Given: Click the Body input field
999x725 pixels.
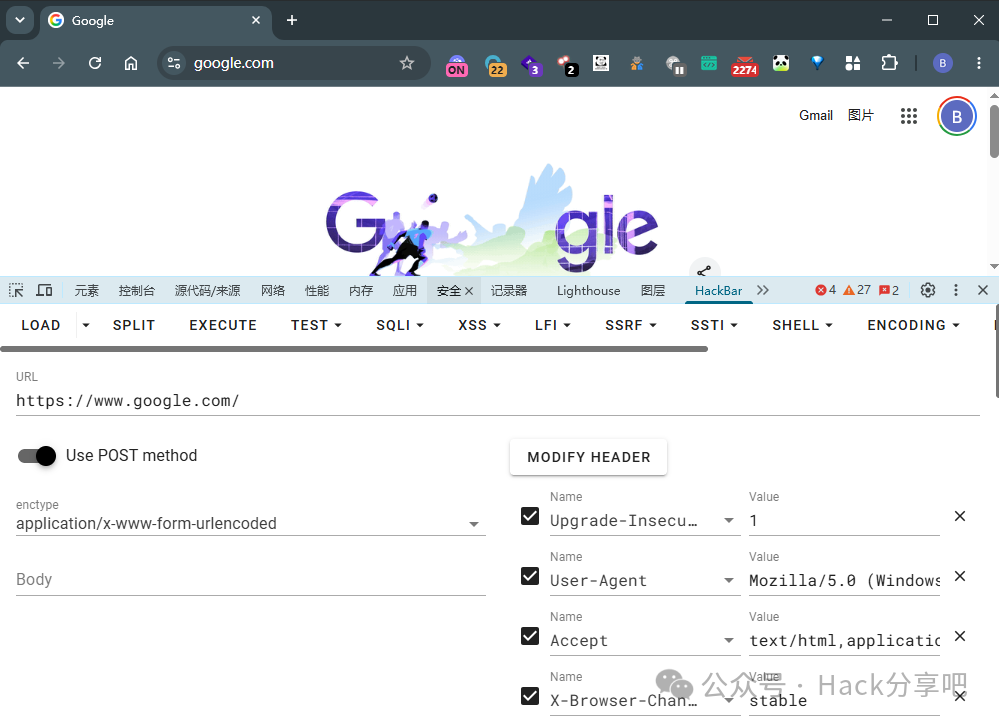Looking at the screenshot, I should pos(250,579).
